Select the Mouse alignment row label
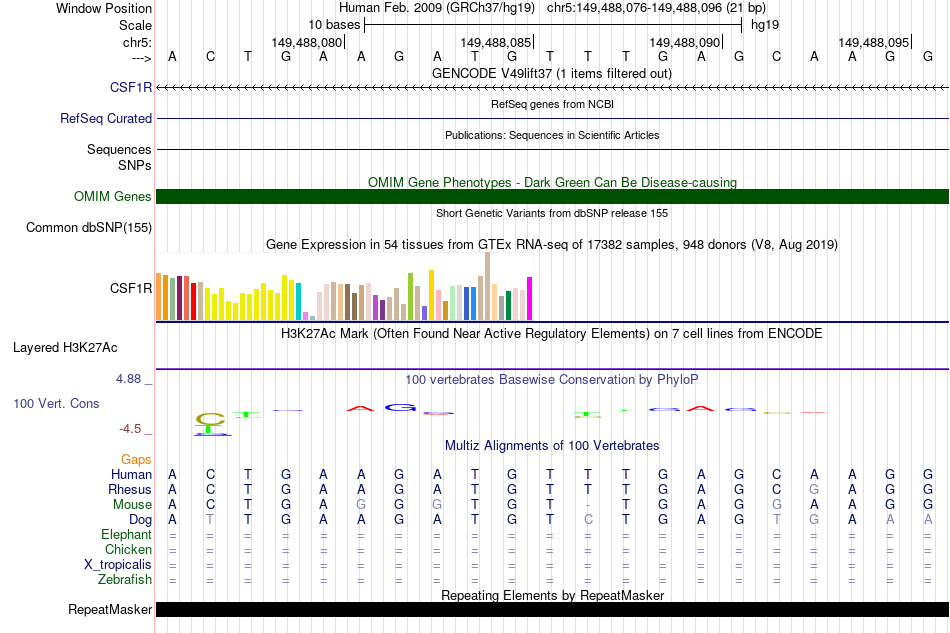950x633 pixels. click(x=132, y=505)
